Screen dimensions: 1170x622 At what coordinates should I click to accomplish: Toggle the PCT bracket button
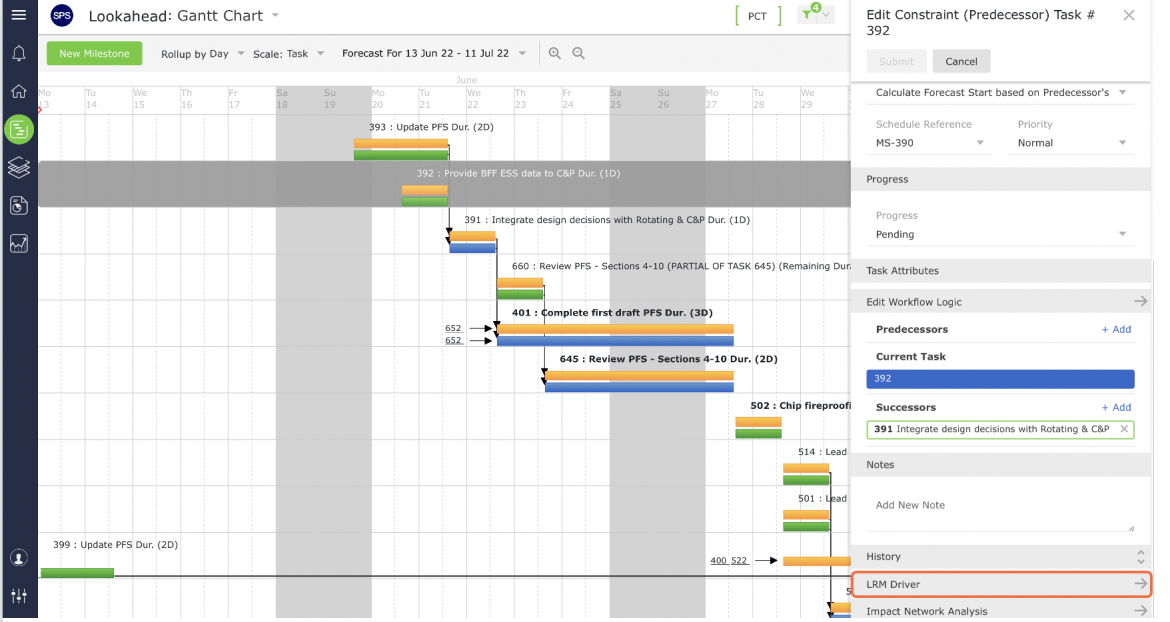(757, 16)
